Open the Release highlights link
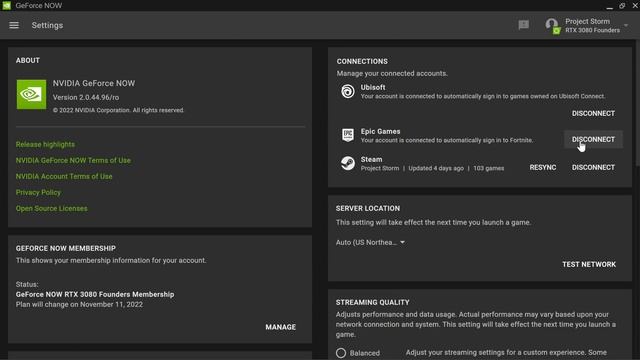The width and height of the screenshot is (640, 360). (x=45, y=144)
